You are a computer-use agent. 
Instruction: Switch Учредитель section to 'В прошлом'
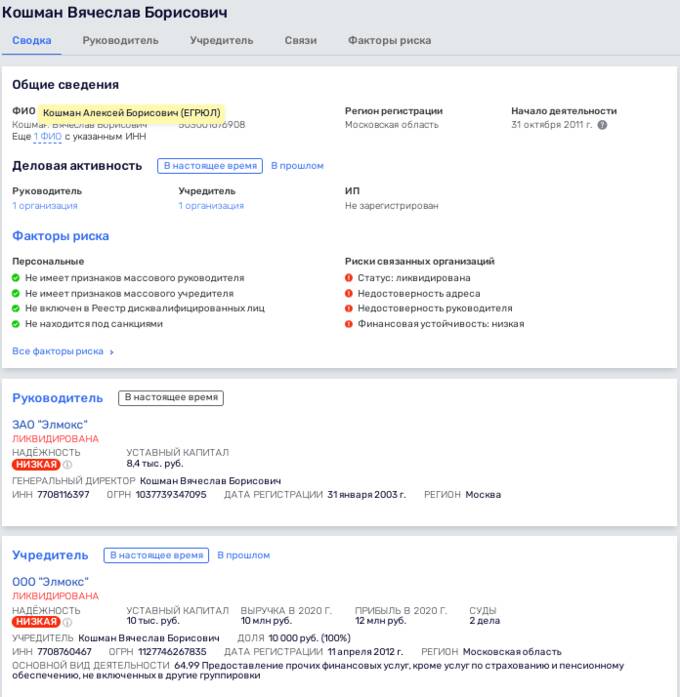(x=243, y=555)
